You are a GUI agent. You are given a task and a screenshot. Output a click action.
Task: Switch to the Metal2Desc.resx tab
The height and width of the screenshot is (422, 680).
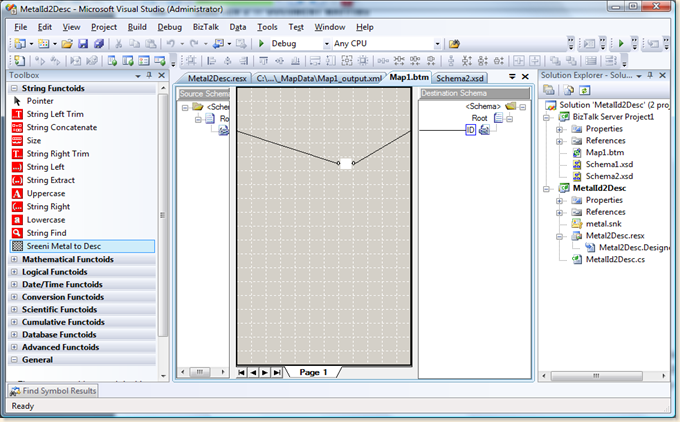click(x=217, y=78)
